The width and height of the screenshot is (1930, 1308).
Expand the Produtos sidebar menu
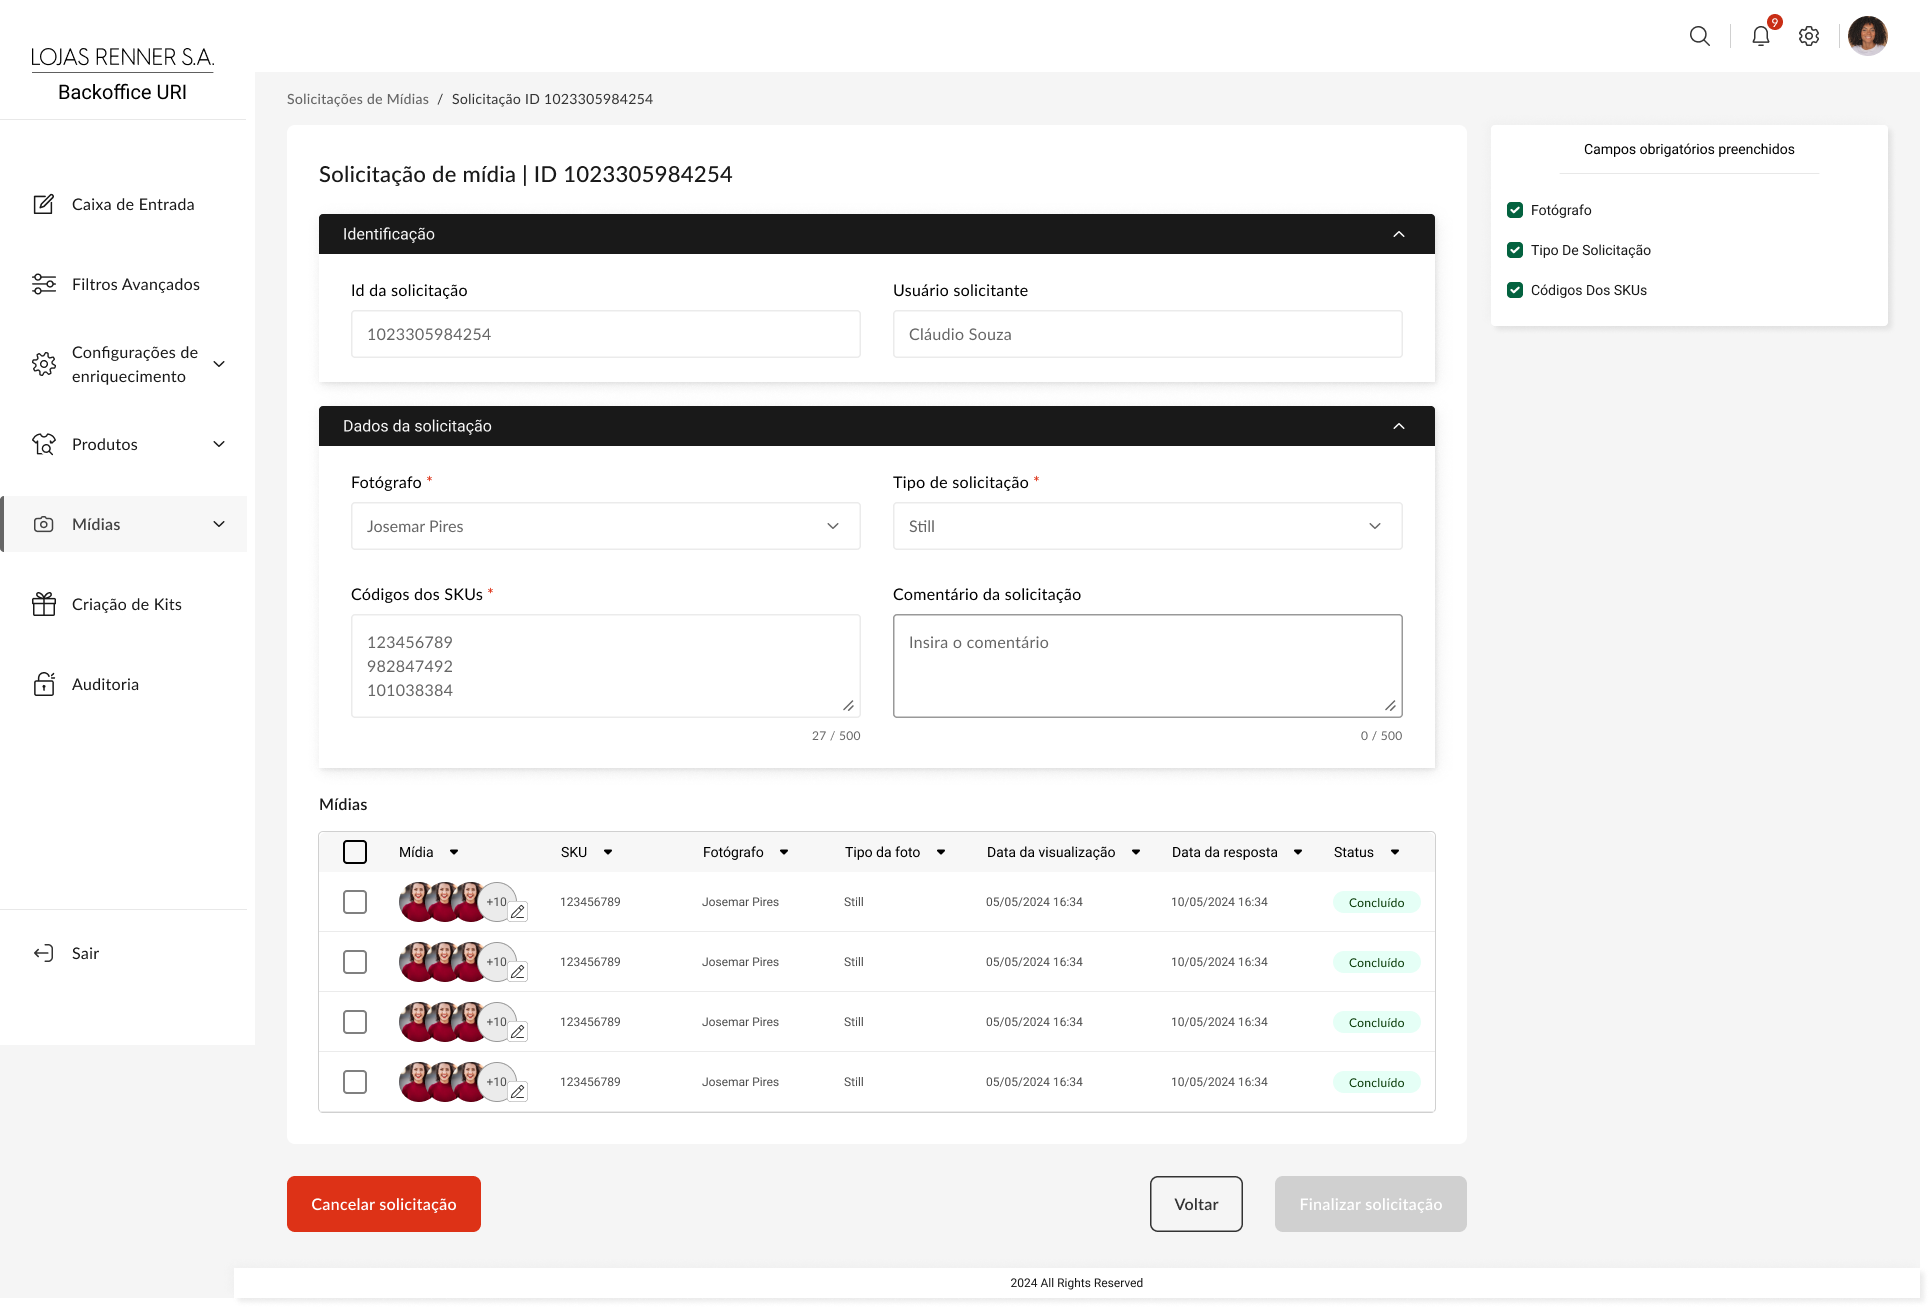point(218,444)
